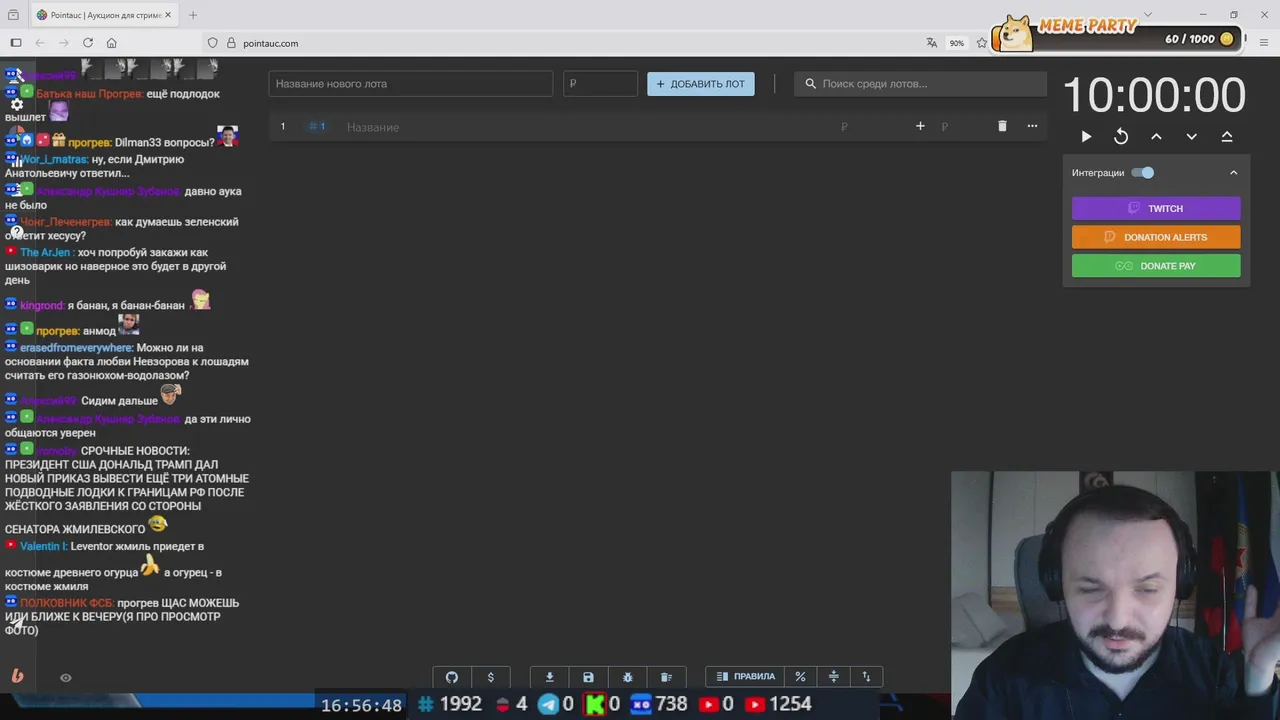Click the shield tracking protection icon

(x=212, y=43)
